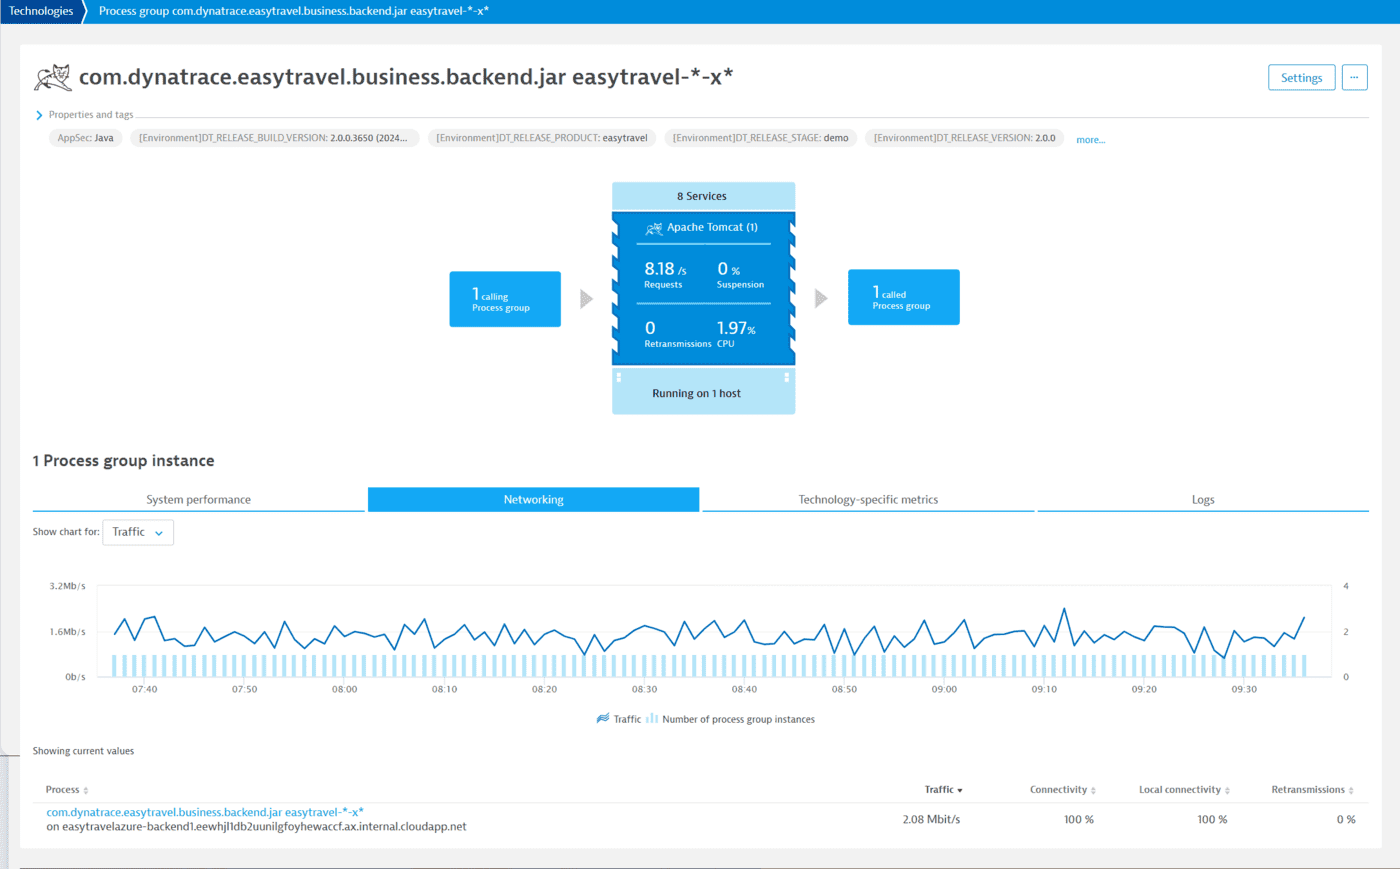Expand the 8 Services header

[703, 196]
